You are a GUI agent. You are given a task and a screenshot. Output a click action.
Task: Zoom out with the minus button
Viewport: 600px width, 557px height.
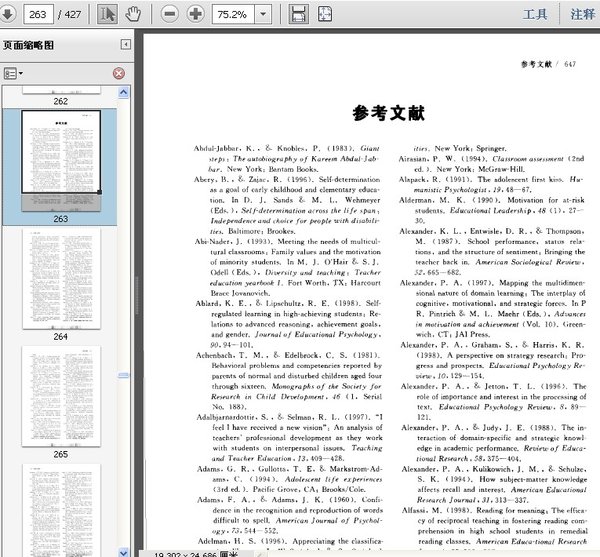point(169,14)
